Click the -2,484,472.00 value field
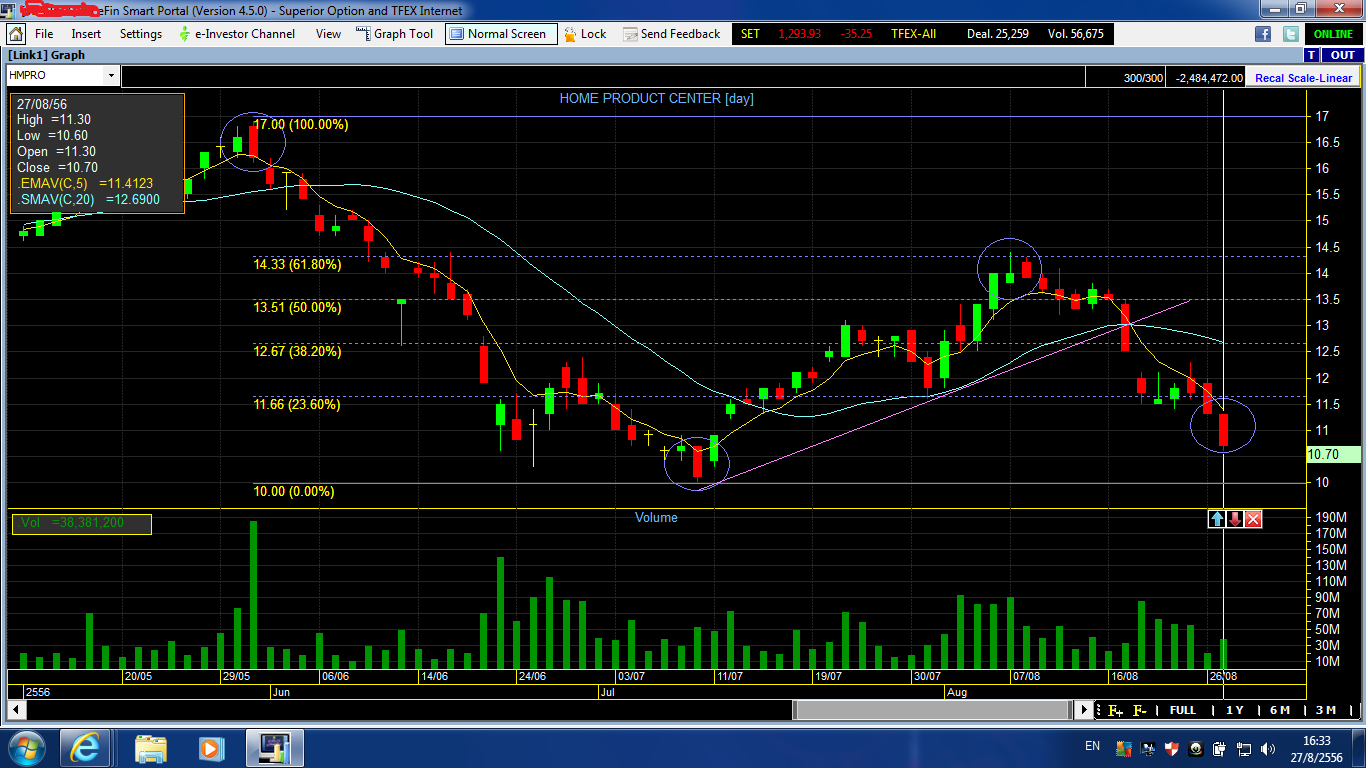1368x770 pixels. coord(1207,78)
